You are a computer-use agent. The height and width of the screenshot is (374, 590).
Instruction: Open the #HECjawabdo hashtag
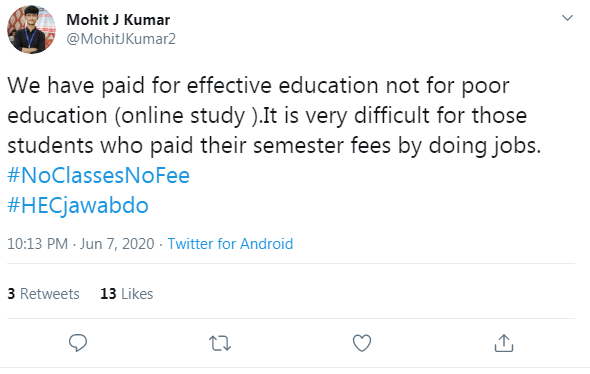coord(78,206)
